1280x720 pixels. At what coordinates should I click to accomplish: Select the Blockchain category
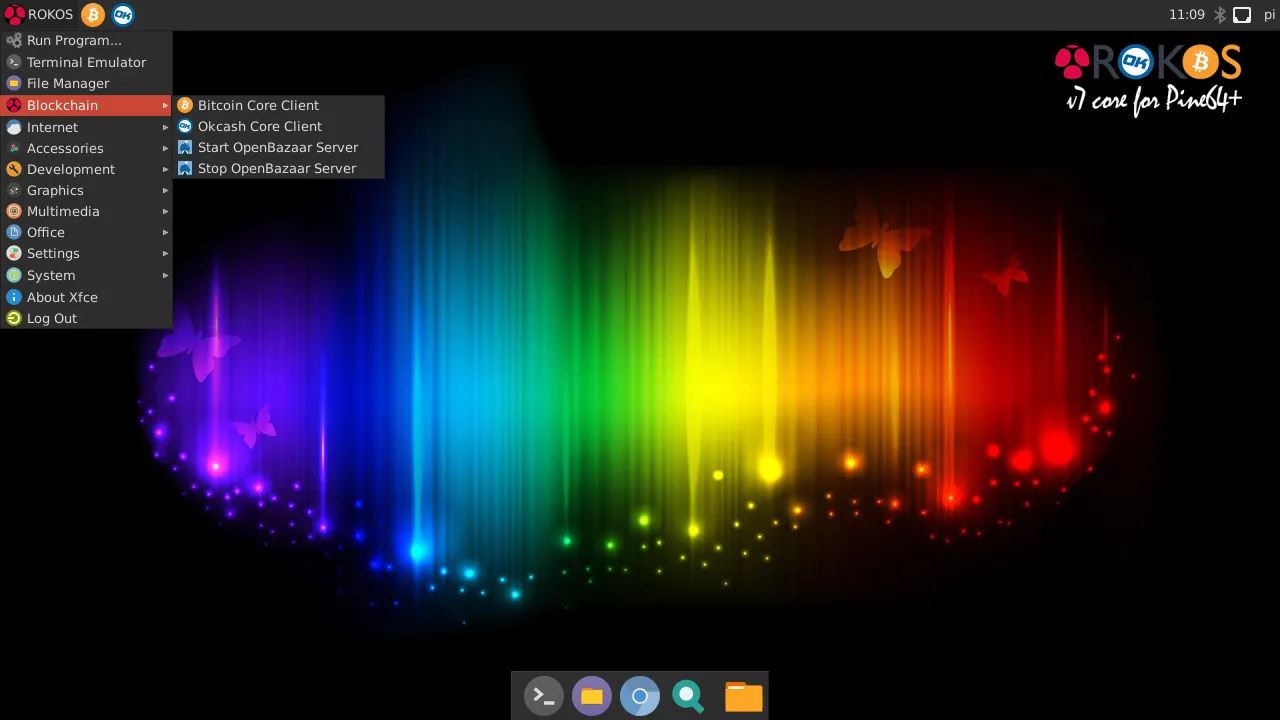[86, 105]
